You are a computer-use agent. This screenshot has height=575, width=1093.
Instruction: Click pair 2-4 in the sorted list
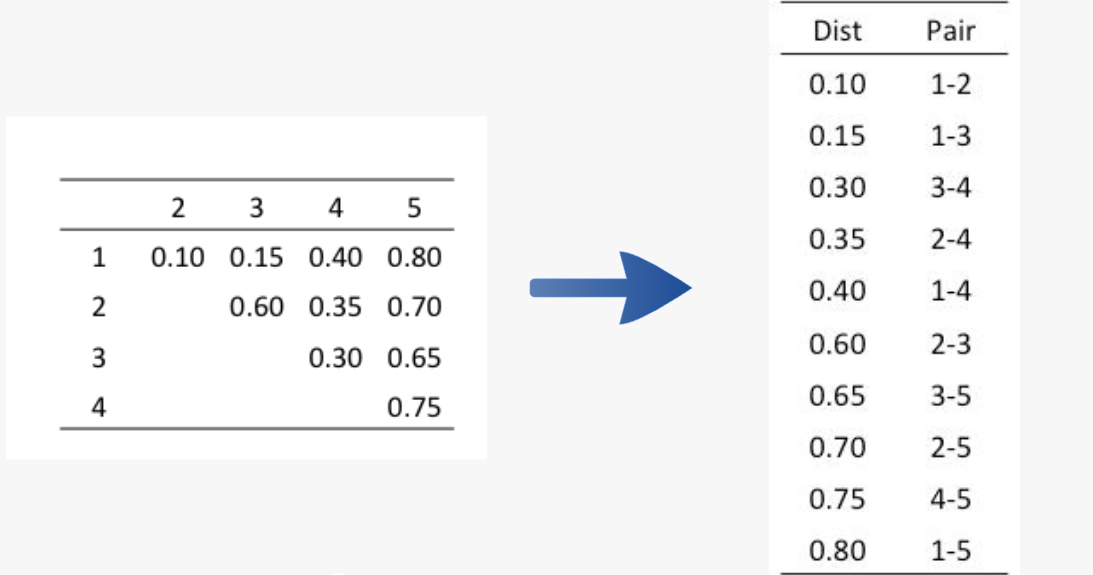(x=951, y=239)
